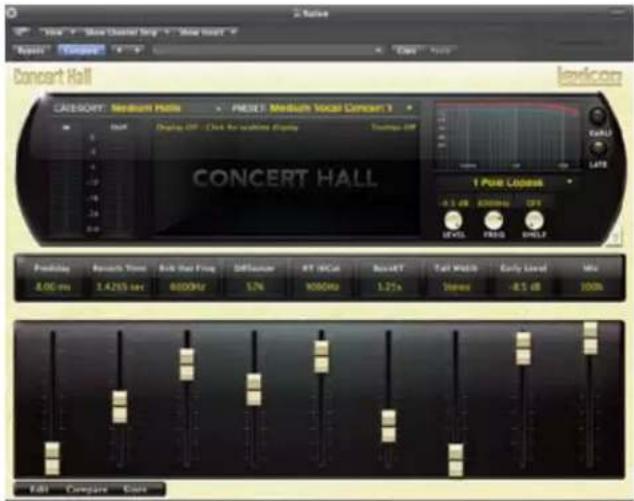This screenshot has height=501, width=634.
Task: Click the Copy button in header
Action: pyautogui.click(x=407, y=51)
